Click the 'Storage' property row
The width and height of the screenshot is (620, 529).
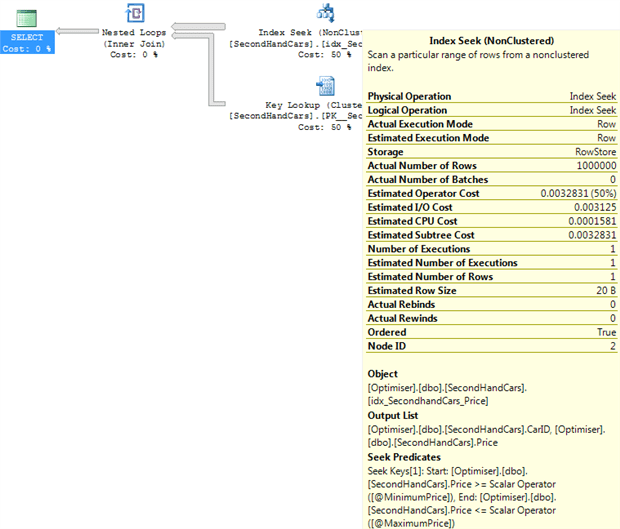(x=491, y=152)
